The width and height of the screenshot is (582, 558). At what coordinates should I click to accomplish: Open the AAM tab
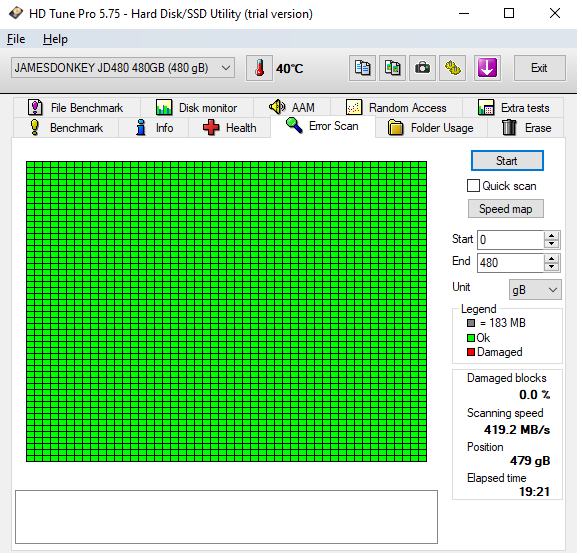click(x=292, y=108)
